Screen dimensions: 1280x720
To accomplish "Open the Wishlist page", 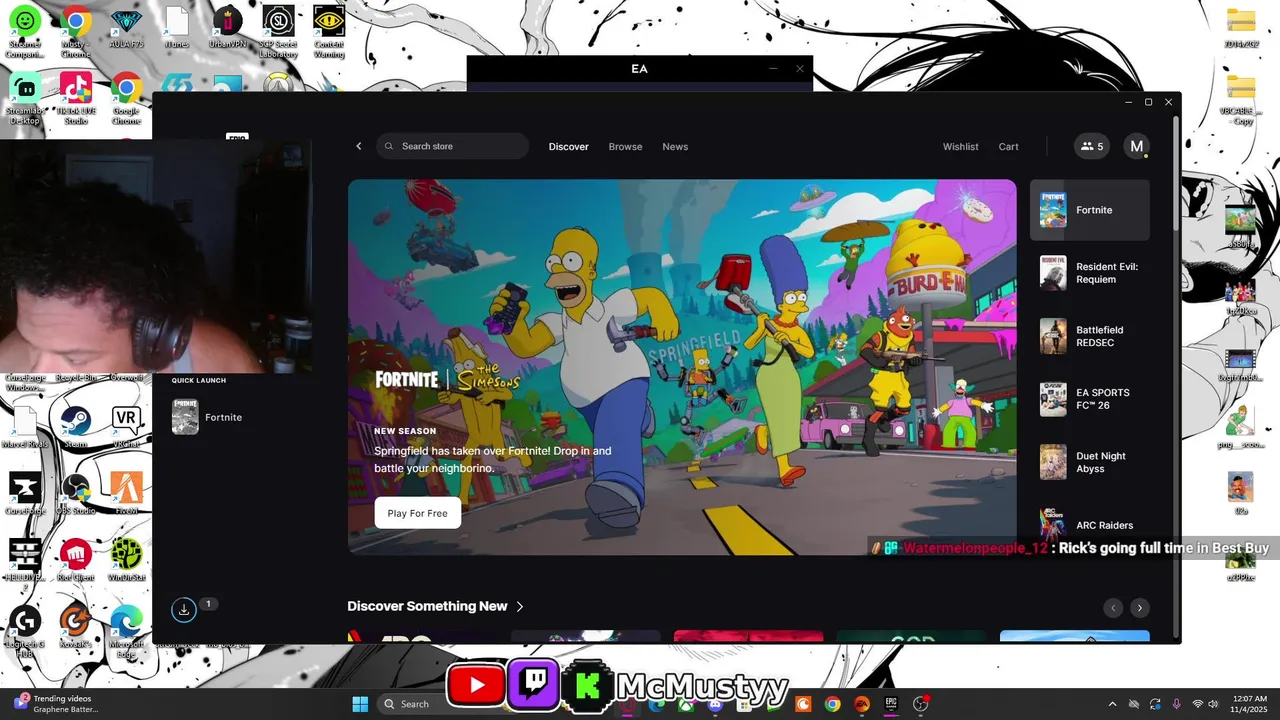I will 960,146.
